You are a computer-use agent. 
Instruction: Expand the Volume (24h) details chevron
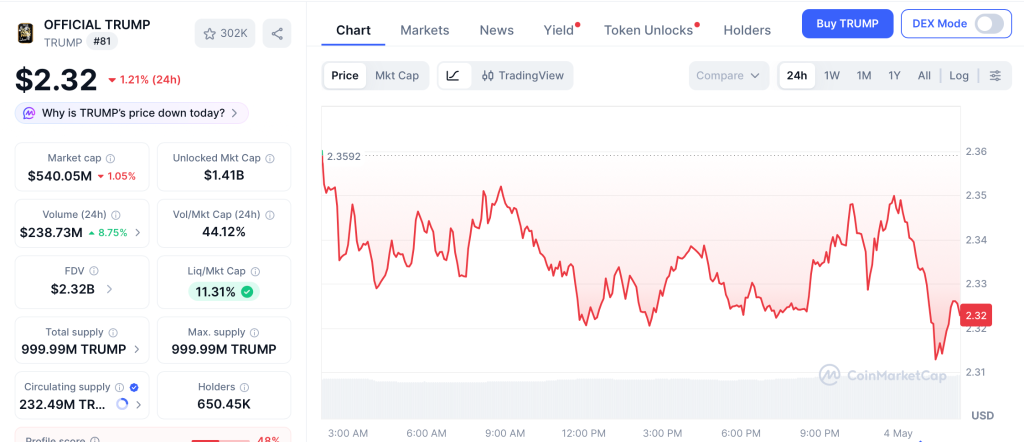138,233
